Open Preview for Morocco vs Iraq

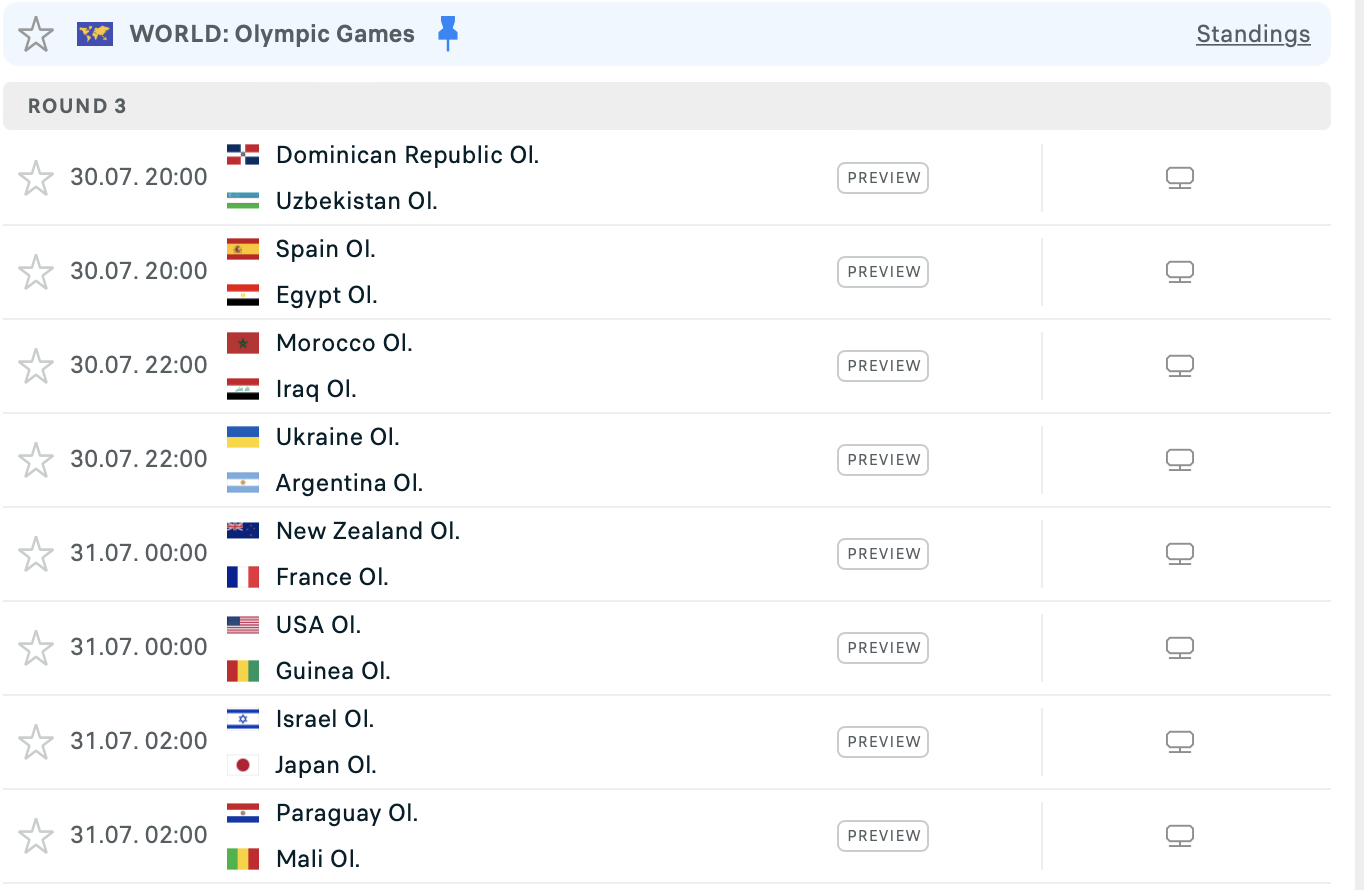point(883,366)
